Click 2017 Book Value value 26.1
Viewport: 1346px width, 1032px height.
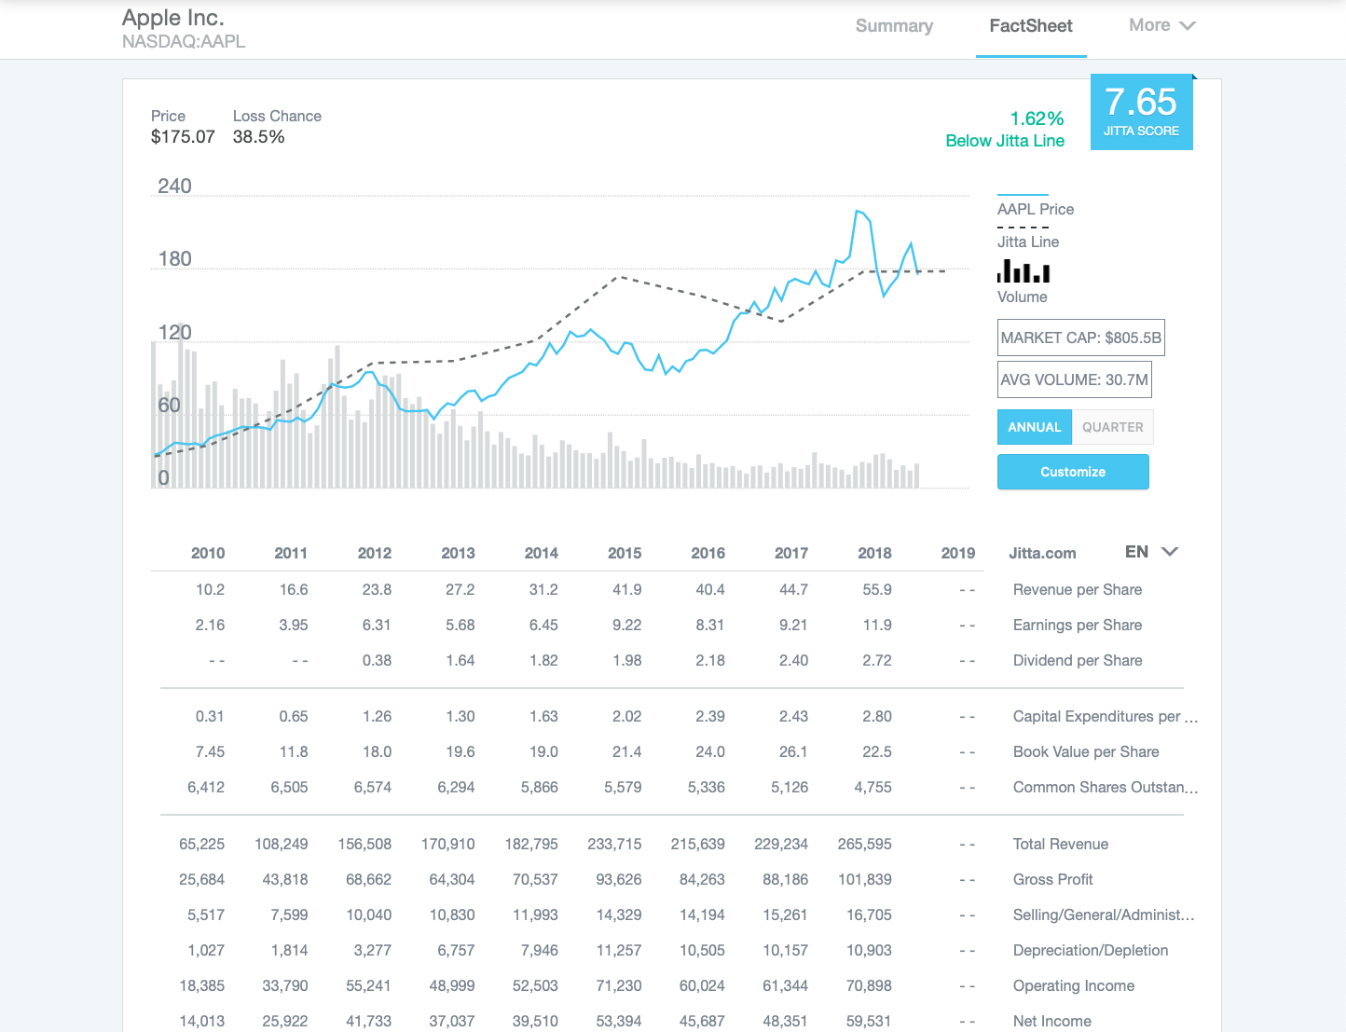coord(794,752)
